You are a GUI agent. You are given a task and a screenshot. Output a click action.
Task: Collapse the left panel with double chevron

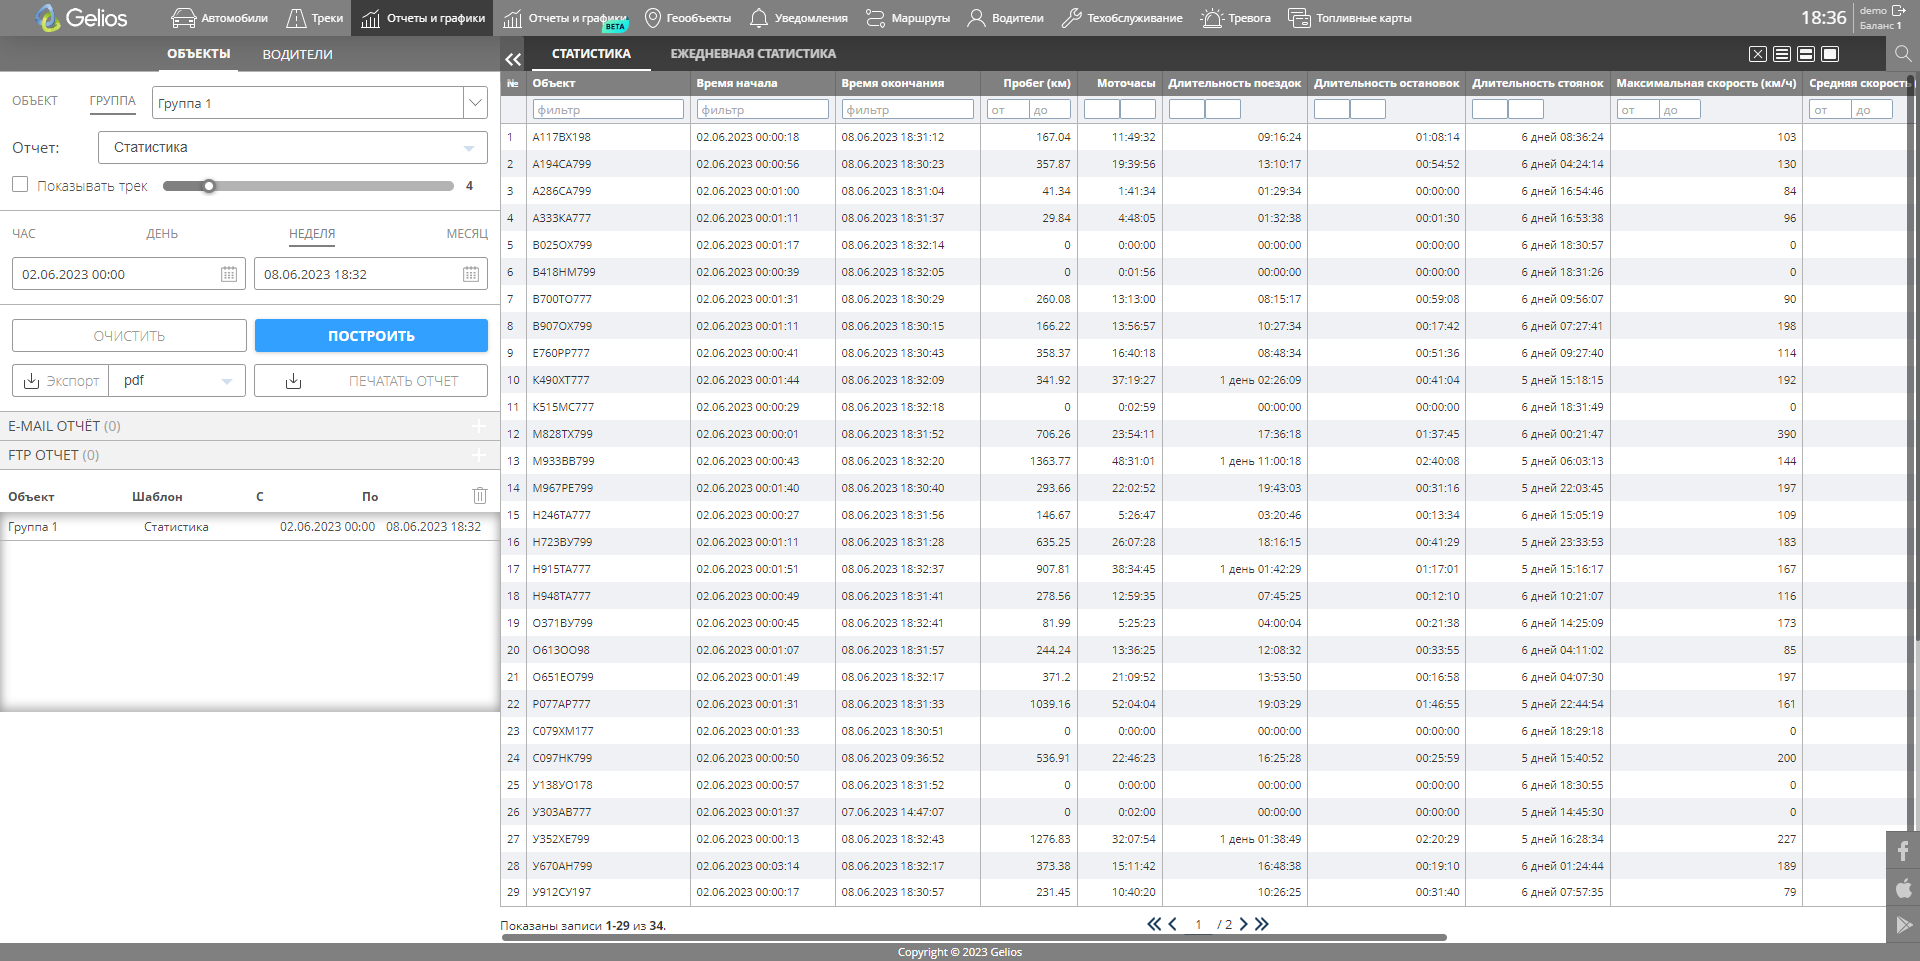[513, 59]
